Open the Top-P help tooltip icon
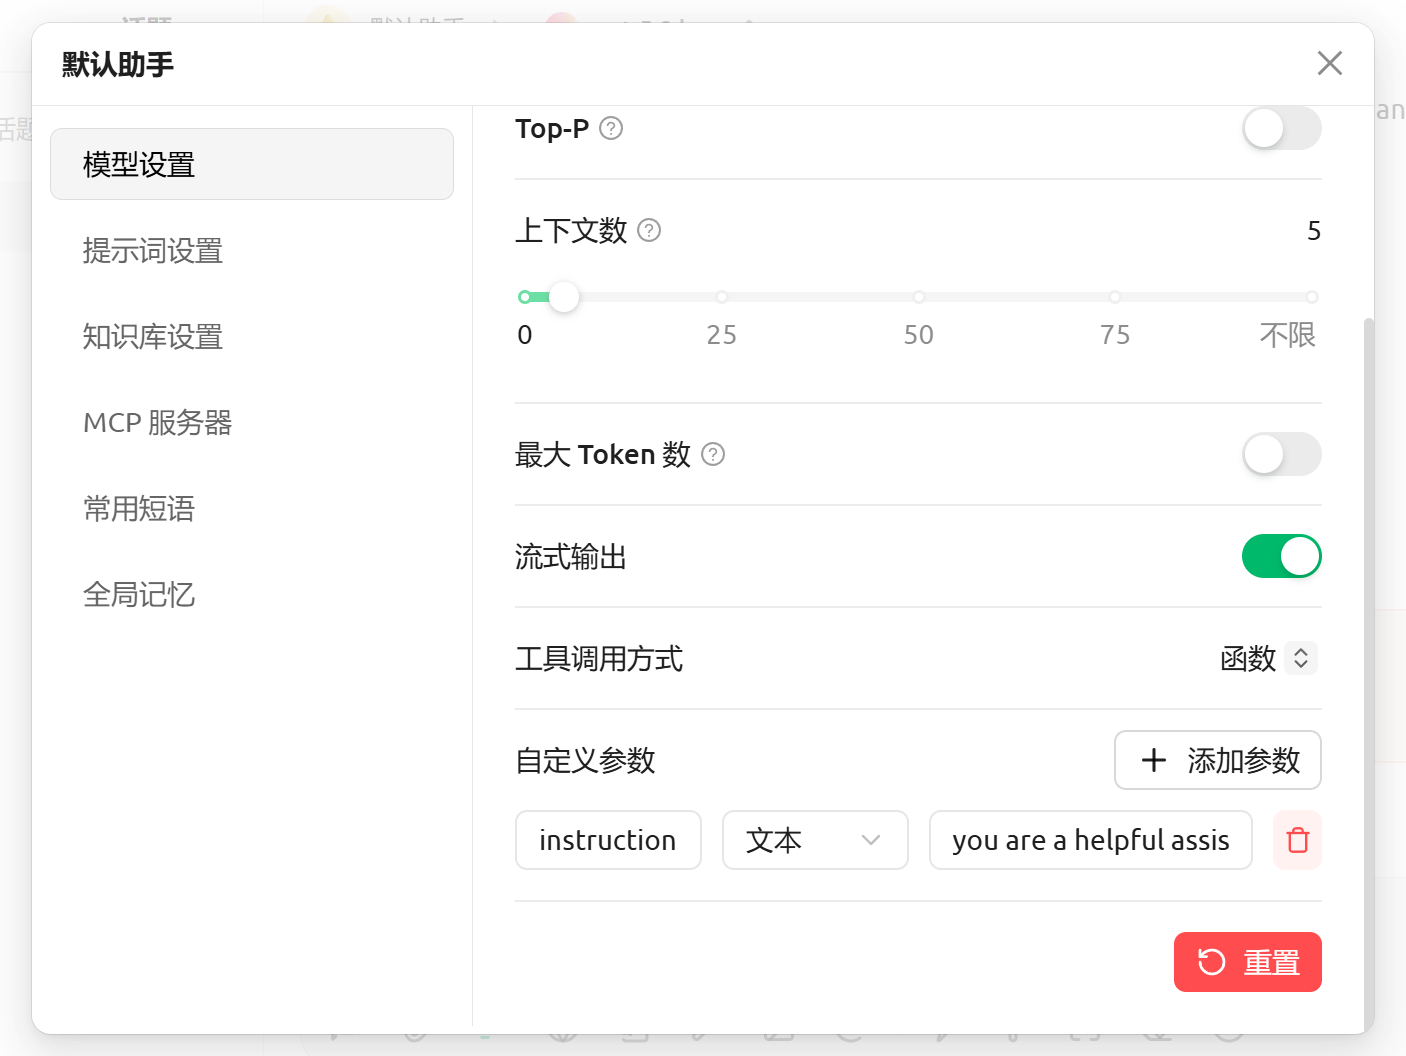Viewport: 1406px width, 1056px height. pyautogui.click(x=612, y=128)
